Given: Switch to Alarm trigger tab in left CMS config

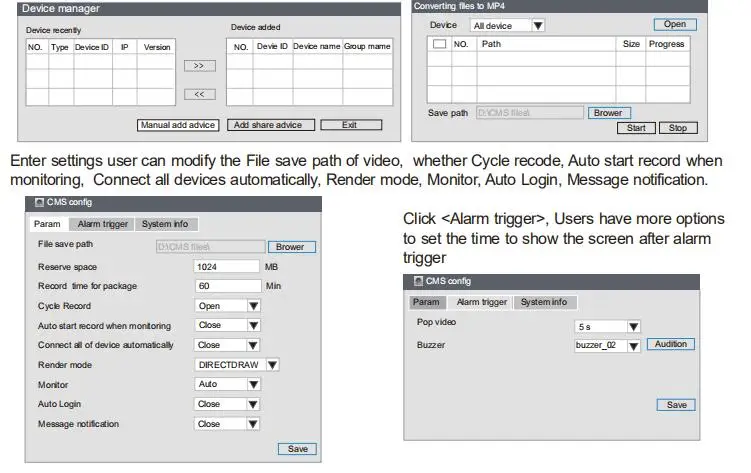Looking at the screenshot, I should [102, 224].
